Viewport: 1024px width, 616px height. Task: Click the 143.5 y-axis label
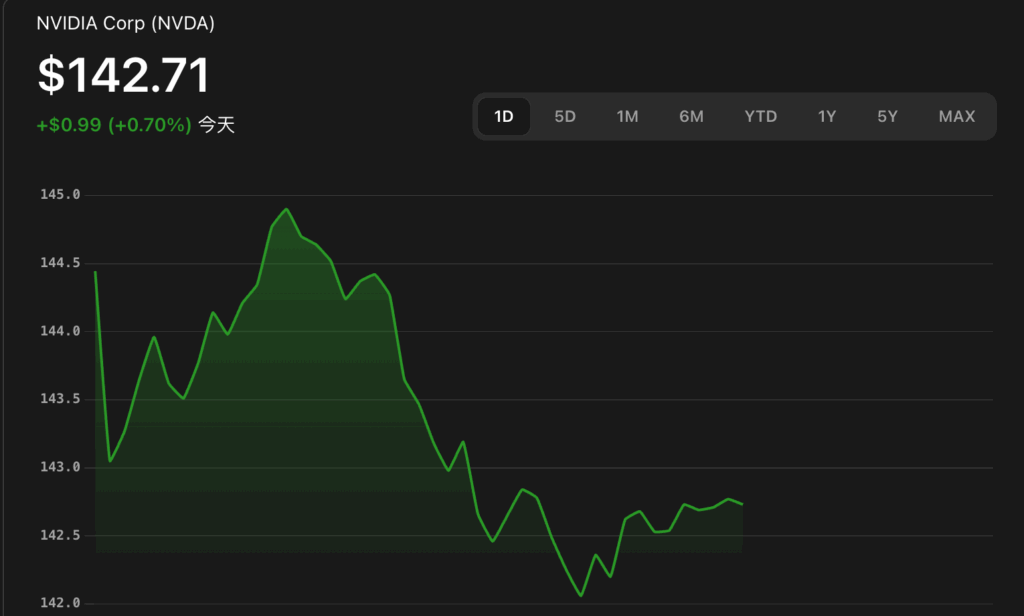(60, 398)
